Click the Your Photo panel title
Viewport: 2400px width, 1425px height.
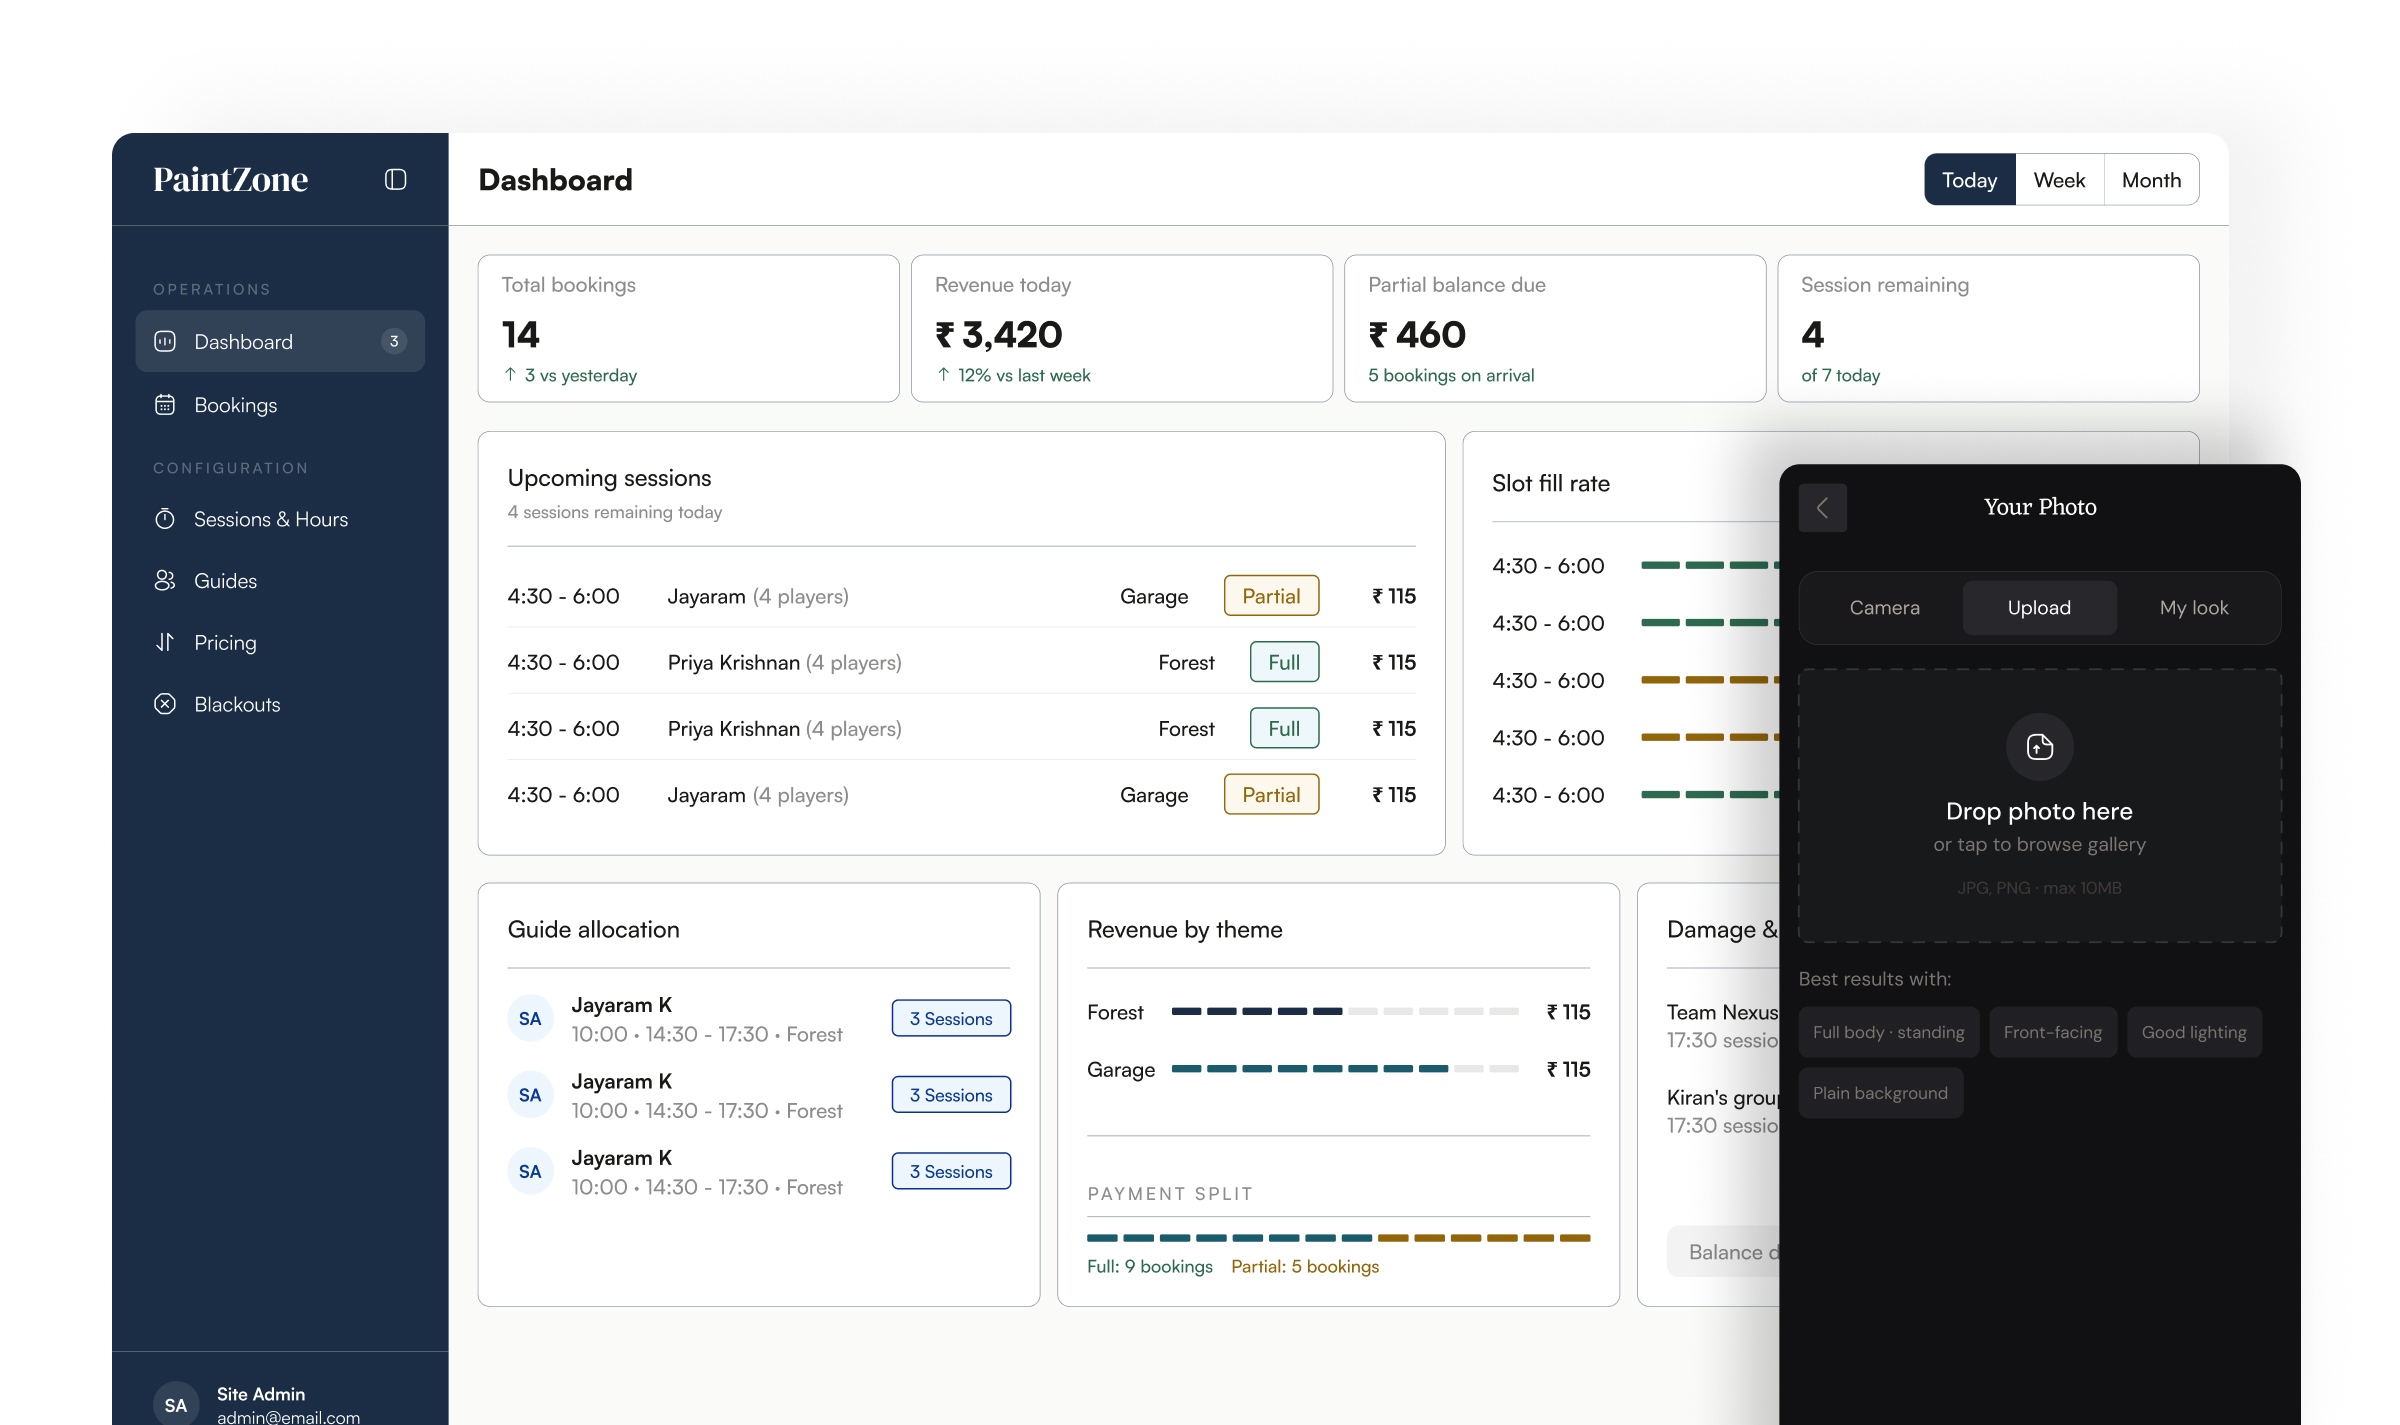[2040, 507]
